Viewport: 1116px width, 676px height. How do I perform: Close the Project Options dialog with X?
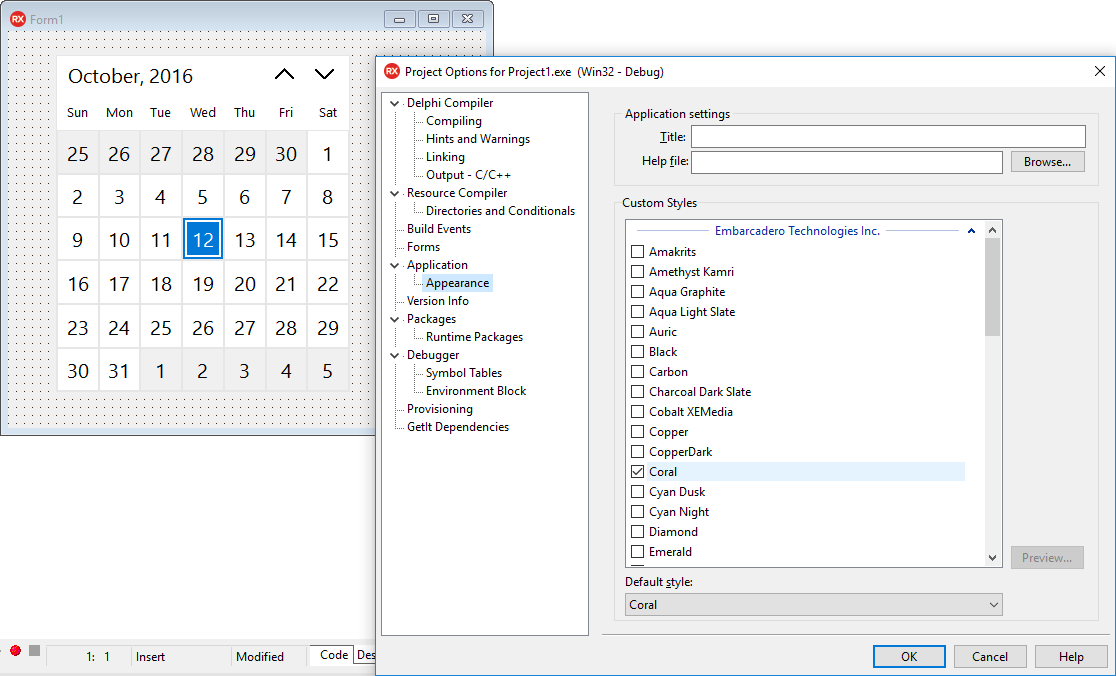tap(1100, 71)
